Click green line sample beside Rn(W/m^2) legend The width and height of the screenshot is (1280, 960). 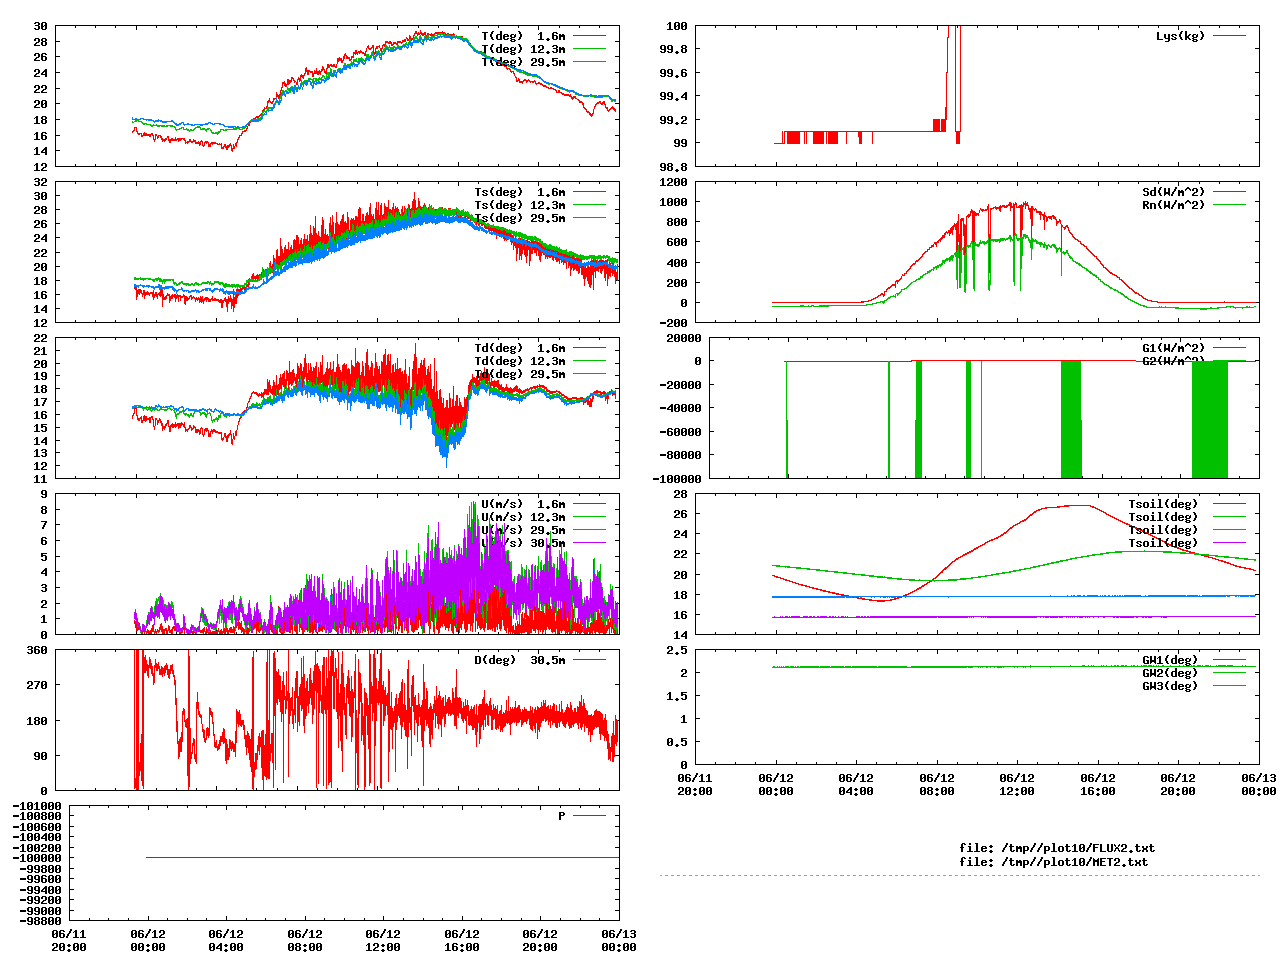tap(1230, 205)
